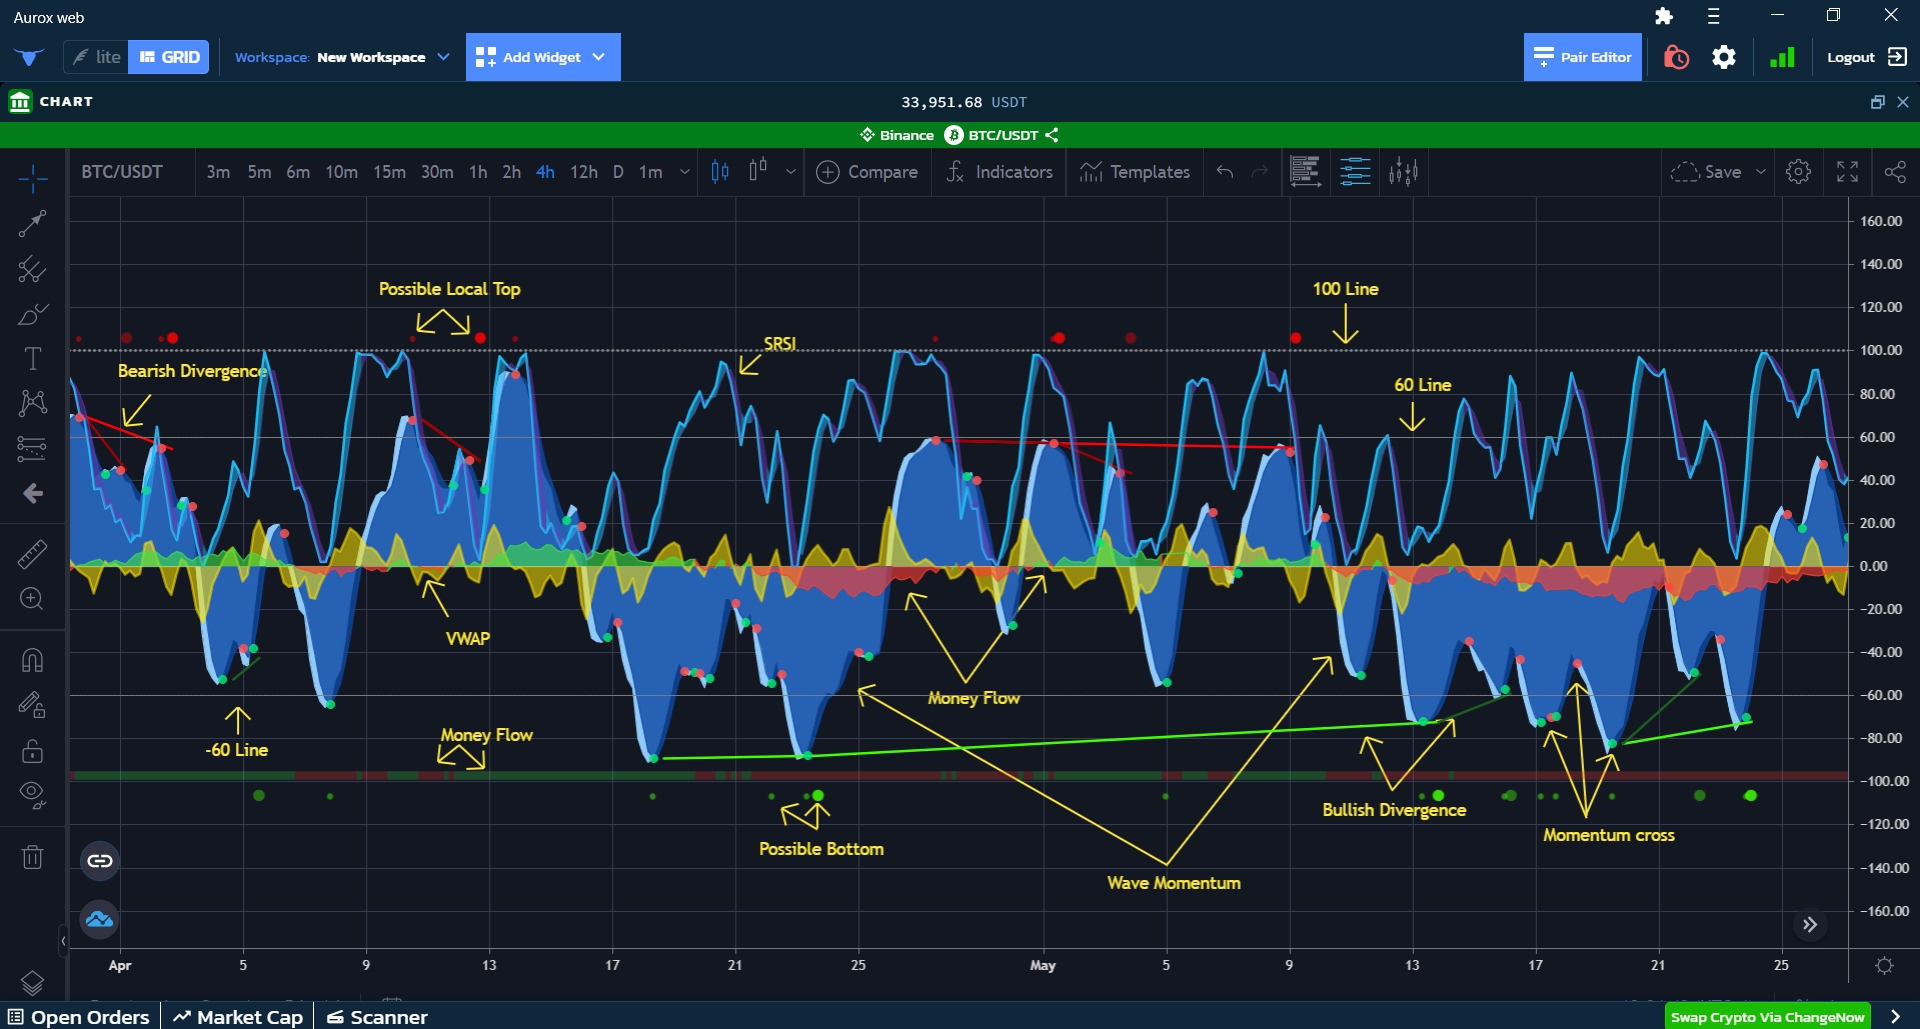Viewport: 1920px width, 1029px height.
Task: Toggle the magnet snap mode
Action: pyautogui.click(x=32, y=660)
